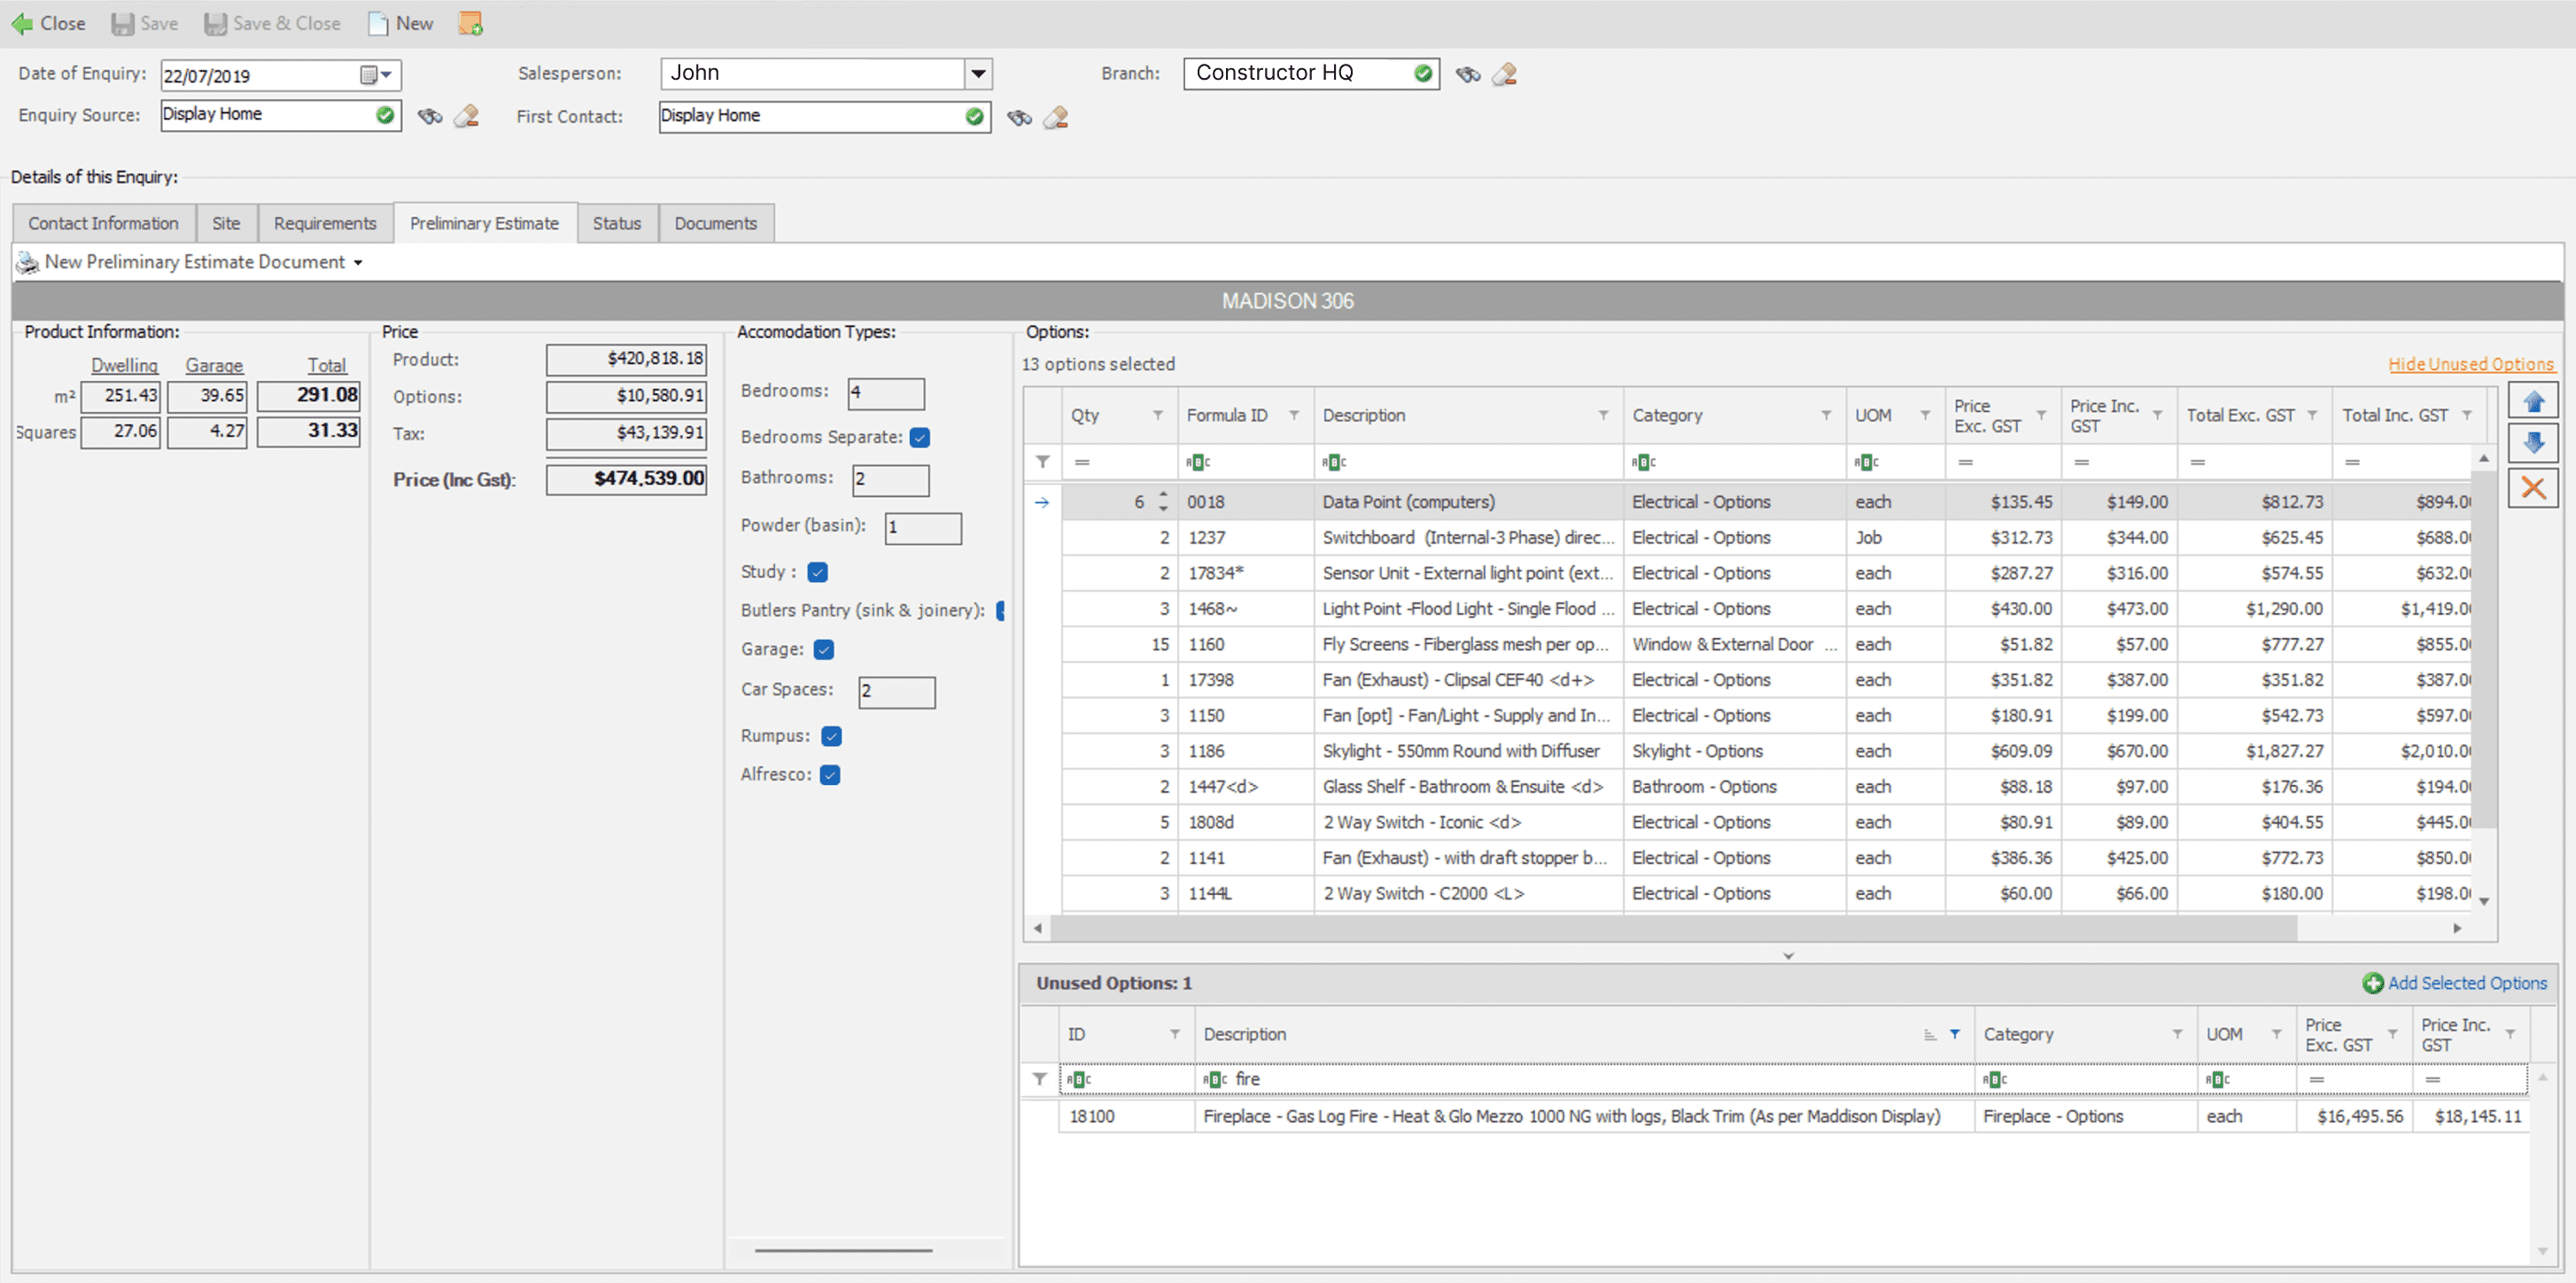This screenshot has height=1283, width=2576.
Task: Click the fire filter field in Unused Options
Action: 1300,1079
